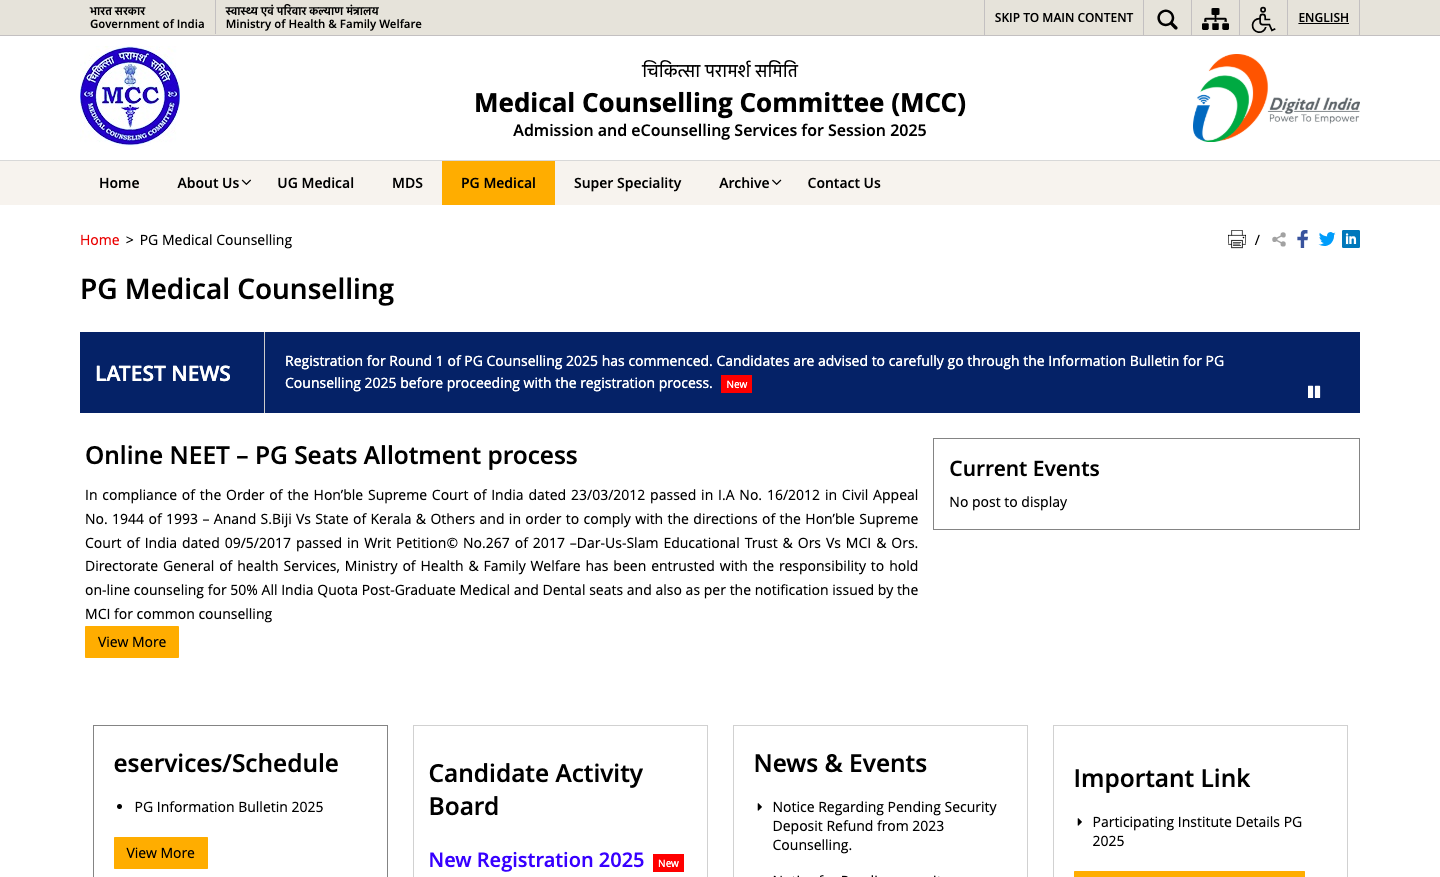Open the New Registration 2025 link
This screenshot has width=1440, height=877.
(536, 860)
